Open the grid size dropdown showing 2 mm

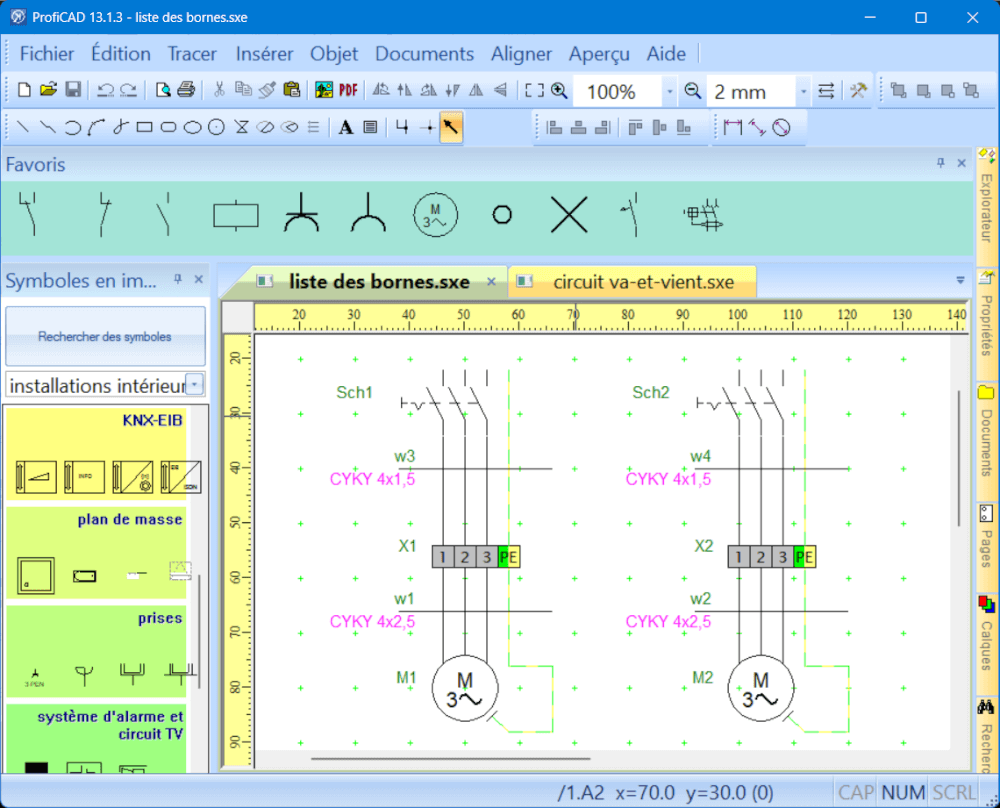pyautogui.click(x=803, y=91)
